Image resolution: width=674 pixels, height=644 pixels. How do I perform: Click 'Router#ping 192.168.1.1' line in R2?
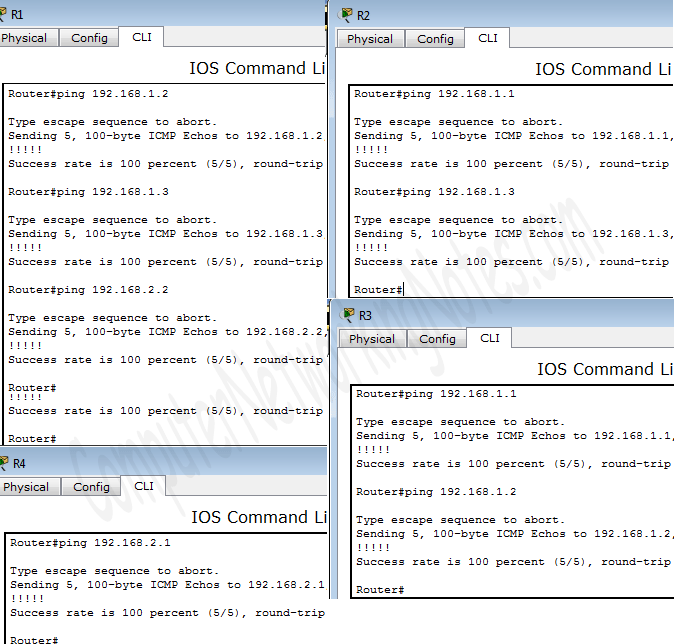point(434,94)
